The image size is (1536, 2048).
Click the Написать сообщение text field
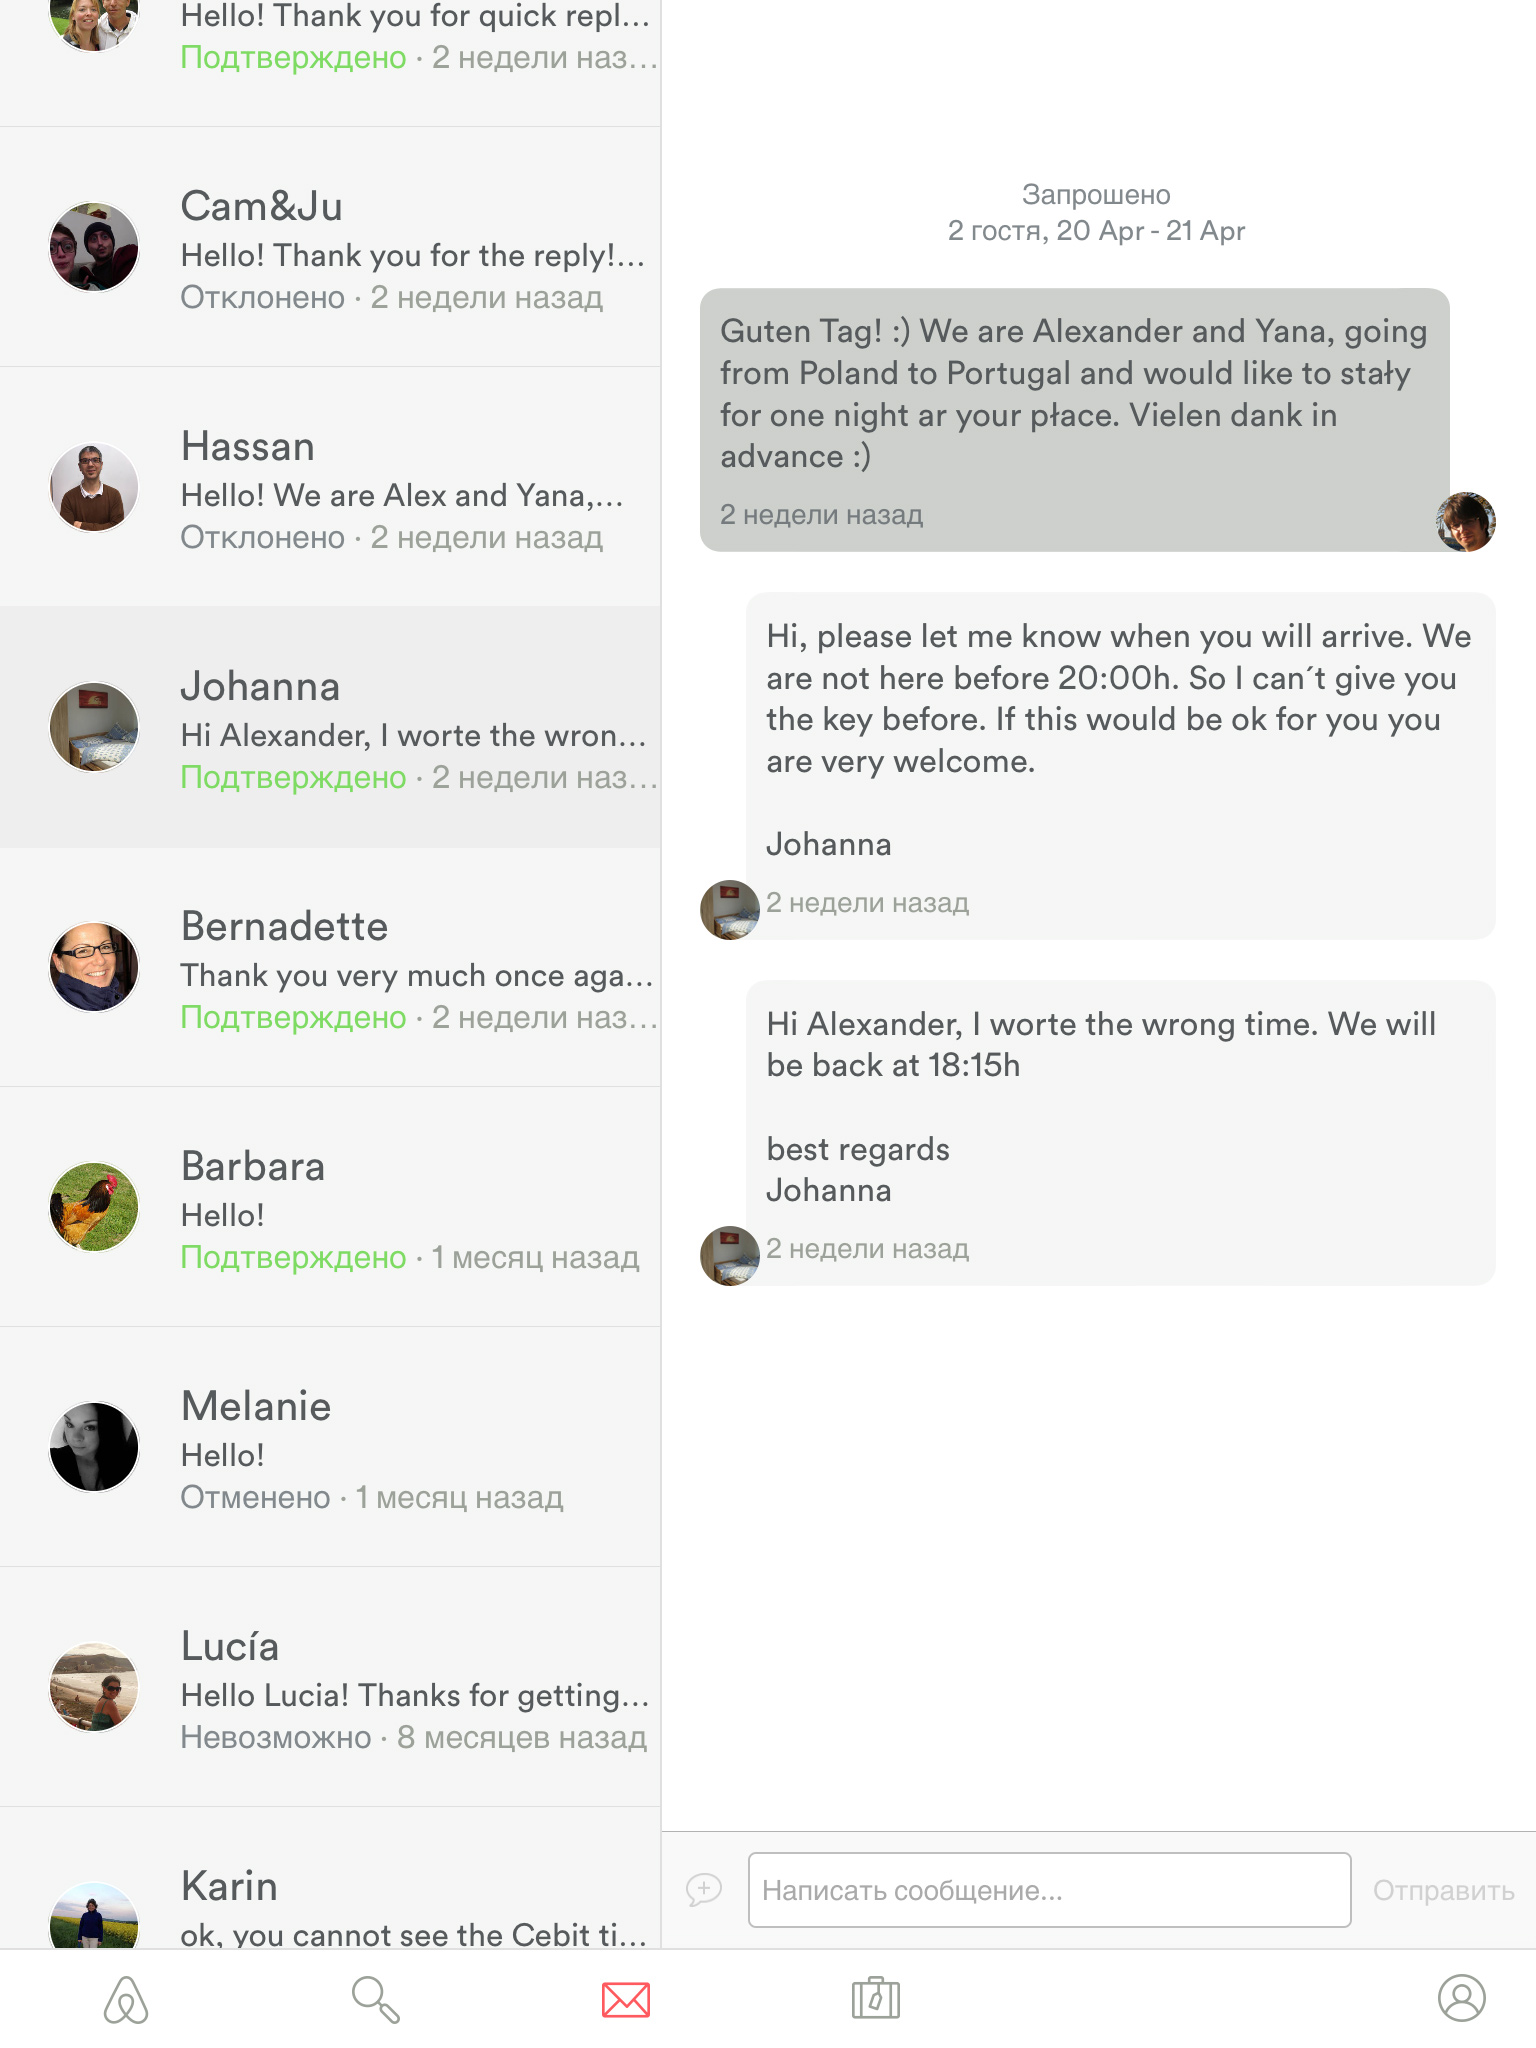(x=1049, y=1890)
